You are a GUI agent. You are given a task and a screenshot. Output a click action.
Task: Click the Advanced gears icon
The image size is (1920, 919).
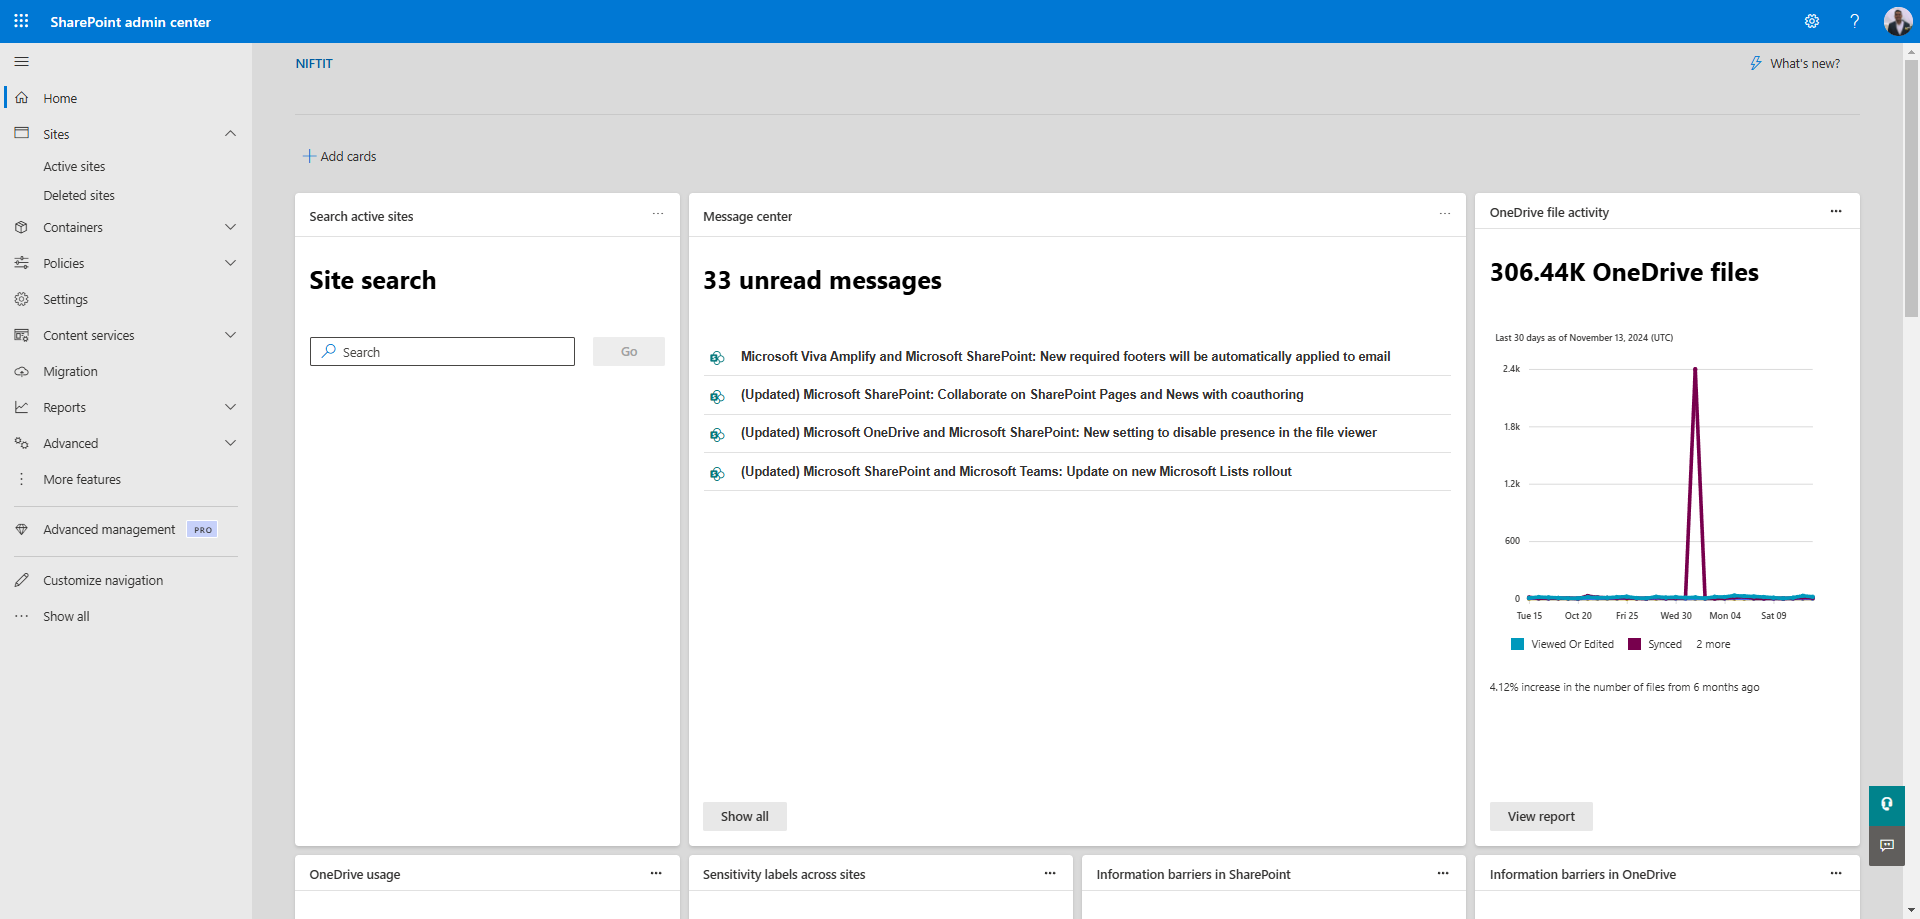21,443
